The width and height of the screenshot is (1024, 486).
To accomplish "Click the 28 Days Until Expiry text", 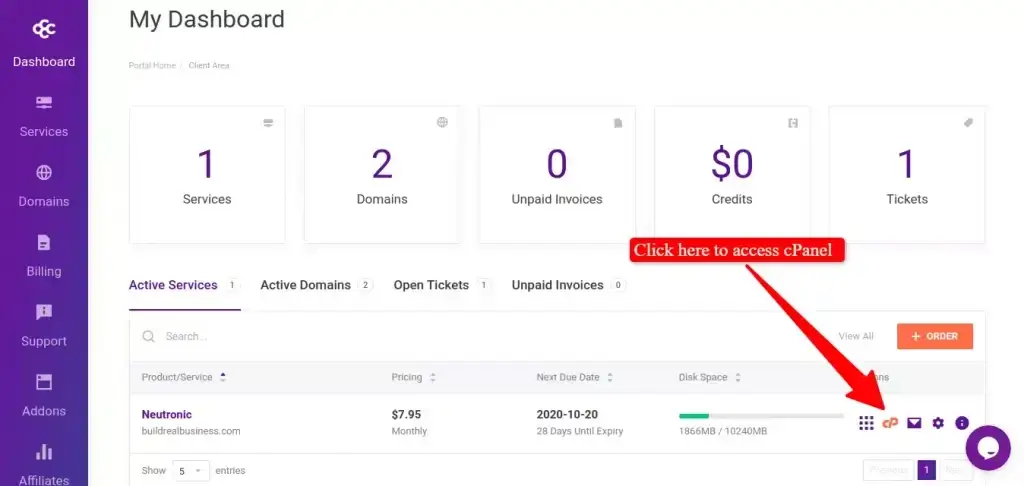I will tap(580, 431).
